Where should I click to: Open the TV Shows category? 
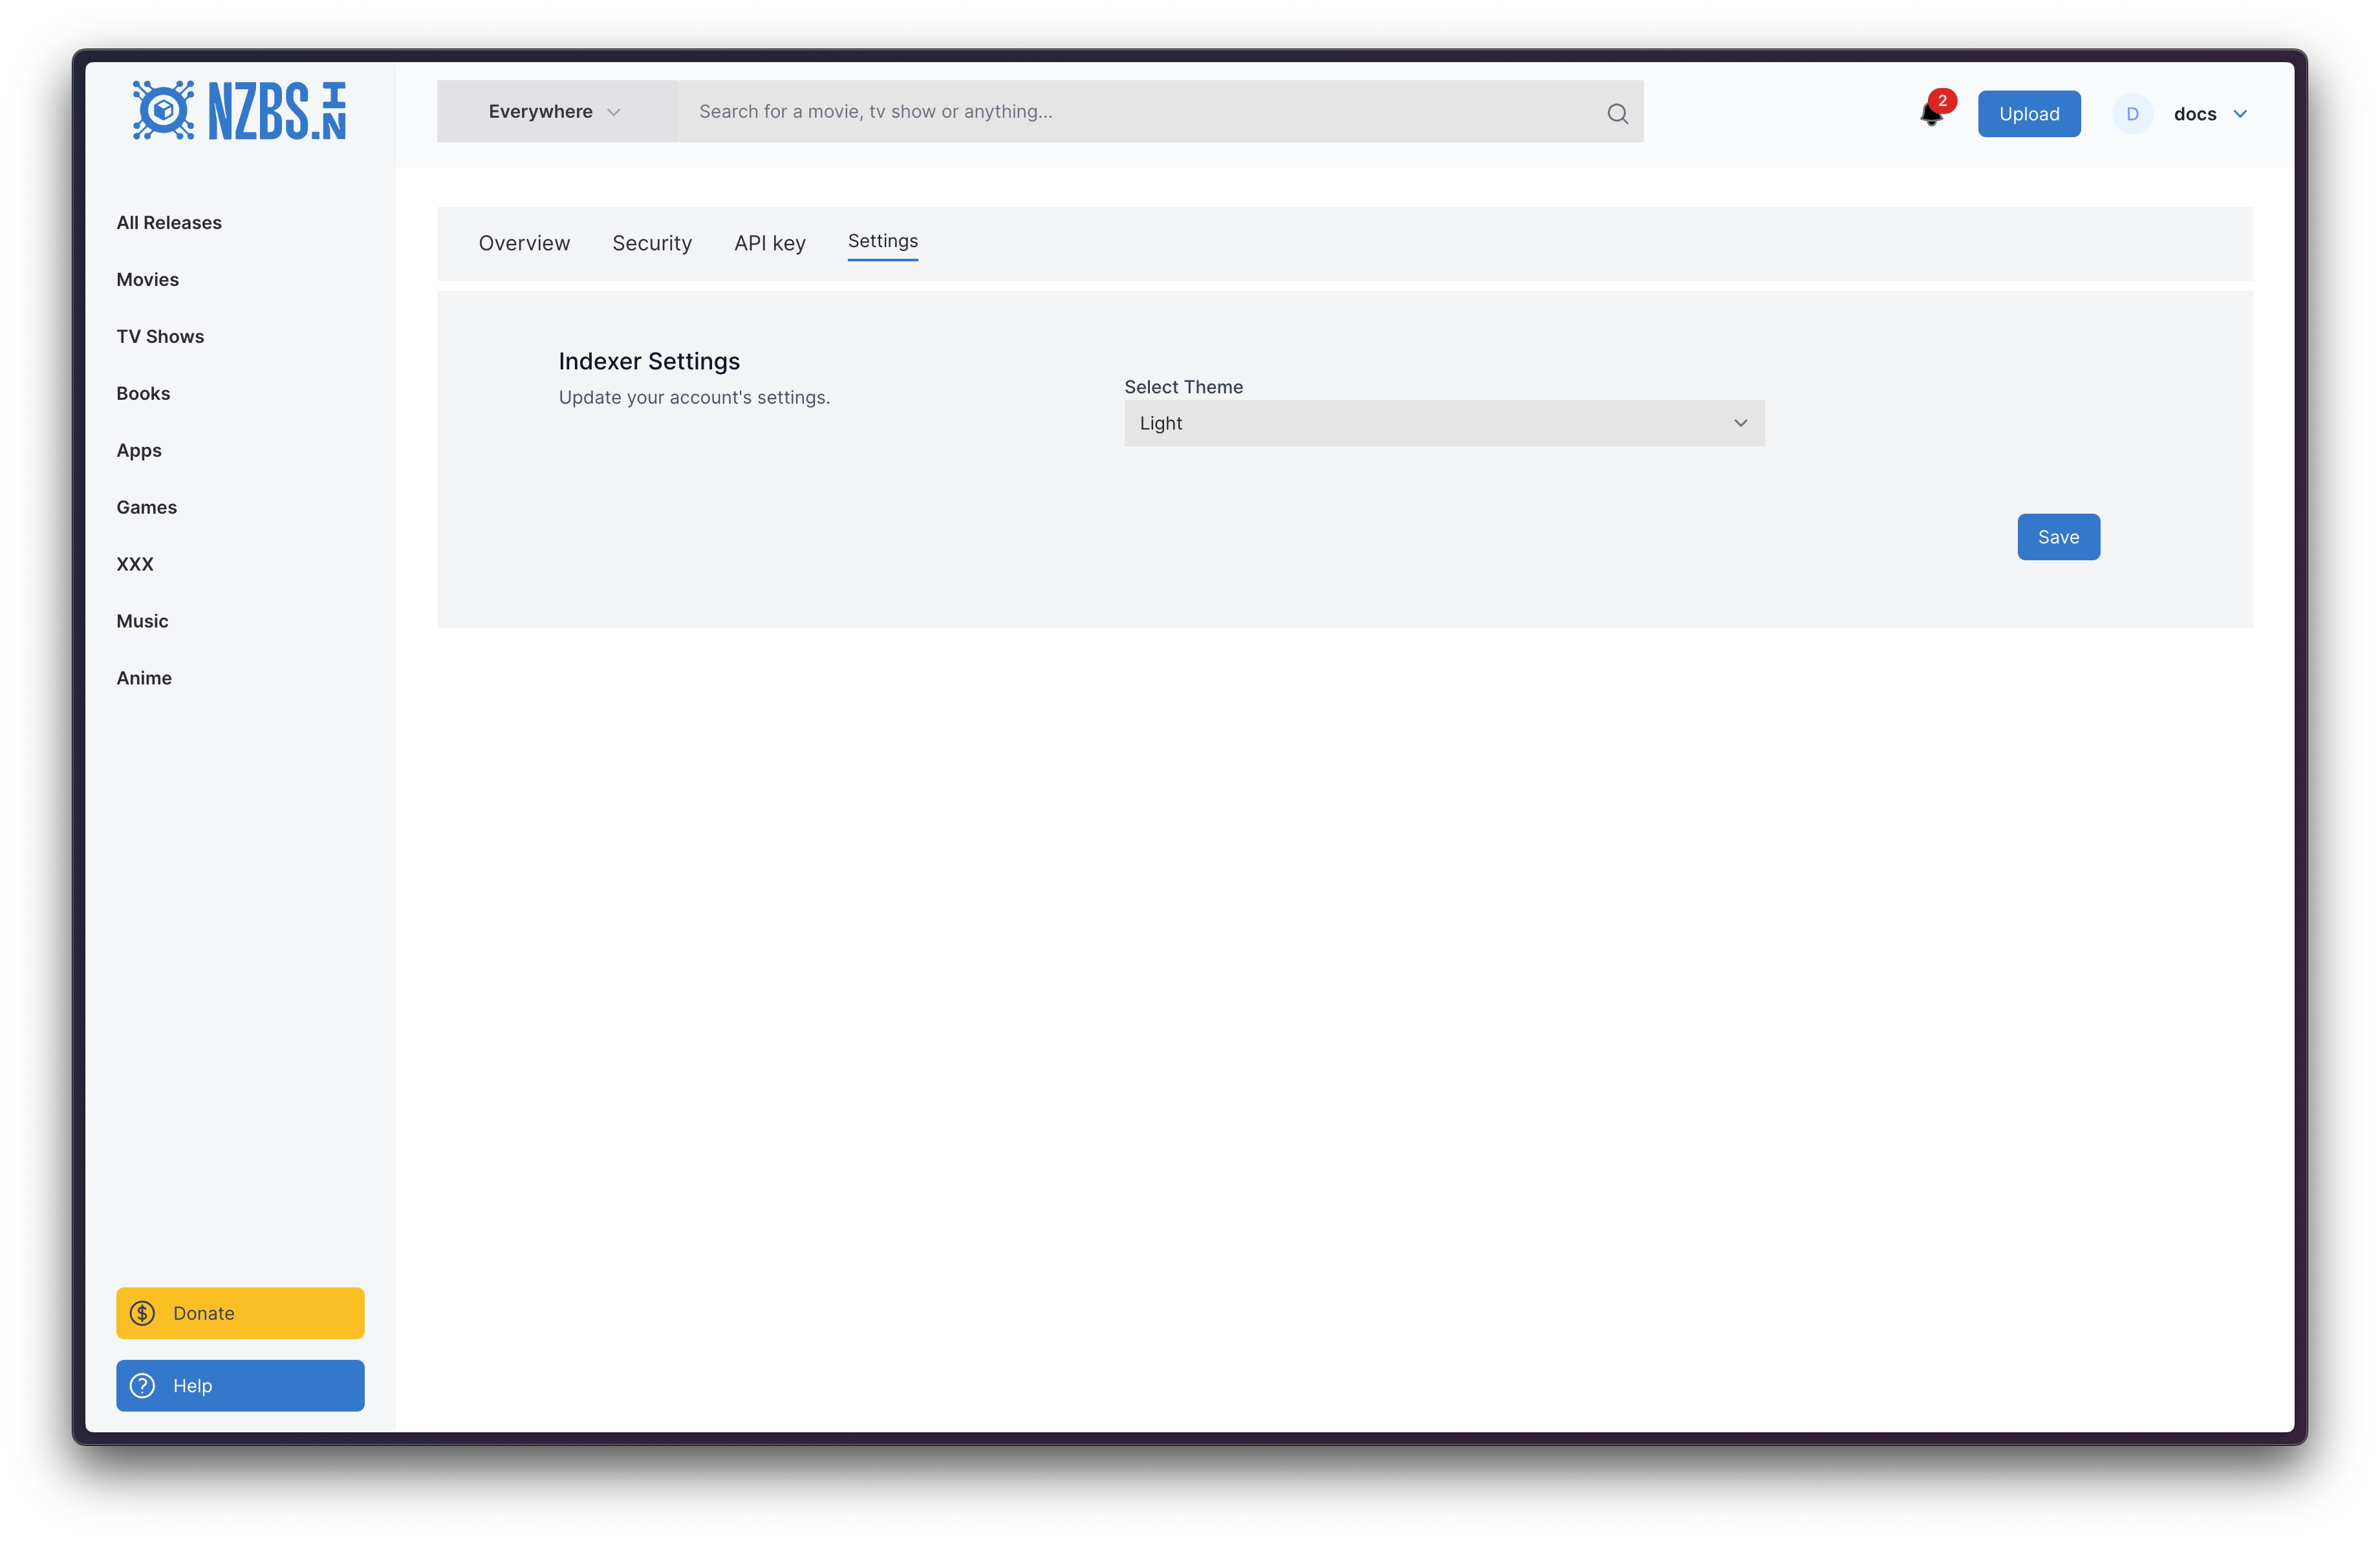click(160, 337)
